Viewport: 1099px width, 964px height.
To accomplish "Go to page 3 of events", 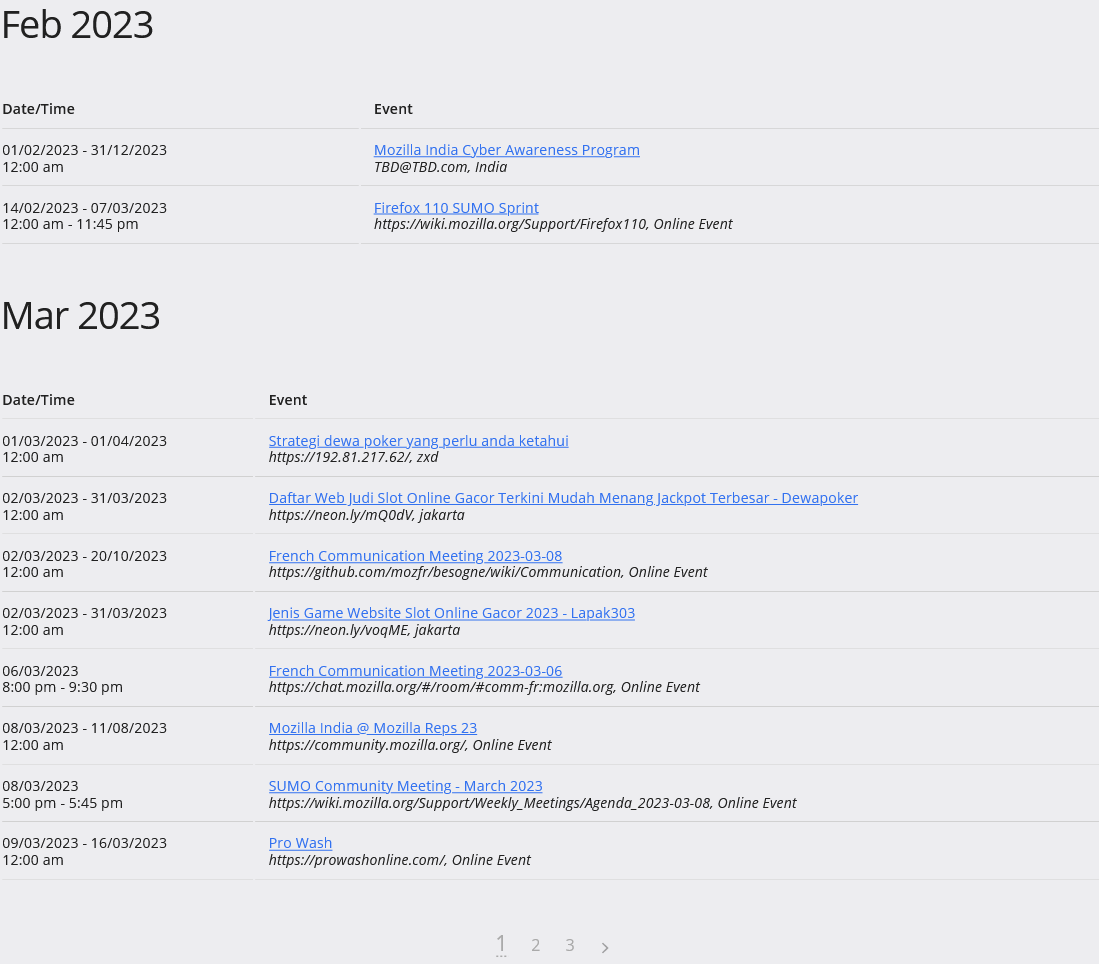I will click(570, 946).
